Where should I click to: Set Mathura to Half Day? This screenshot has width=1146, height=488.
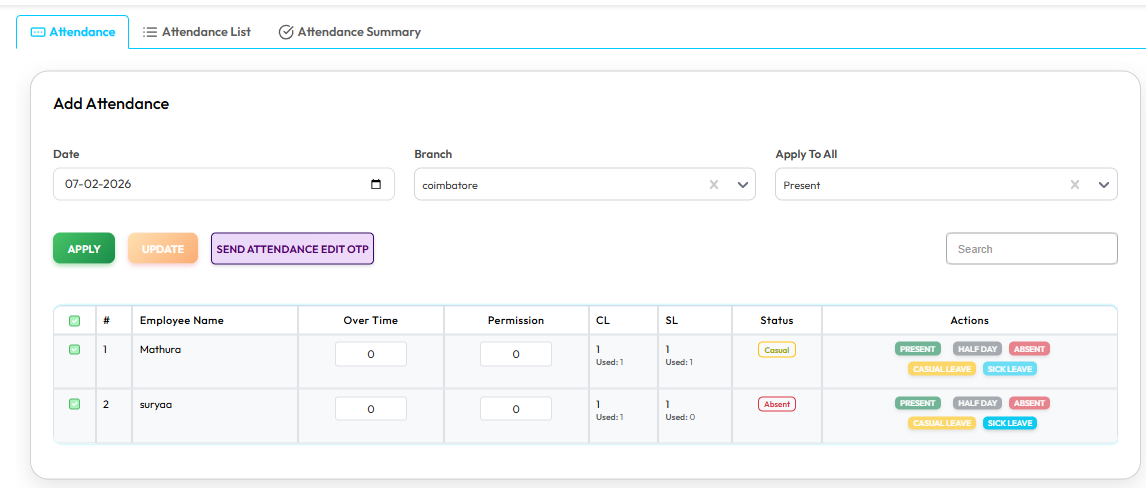[x=977, y=349]
